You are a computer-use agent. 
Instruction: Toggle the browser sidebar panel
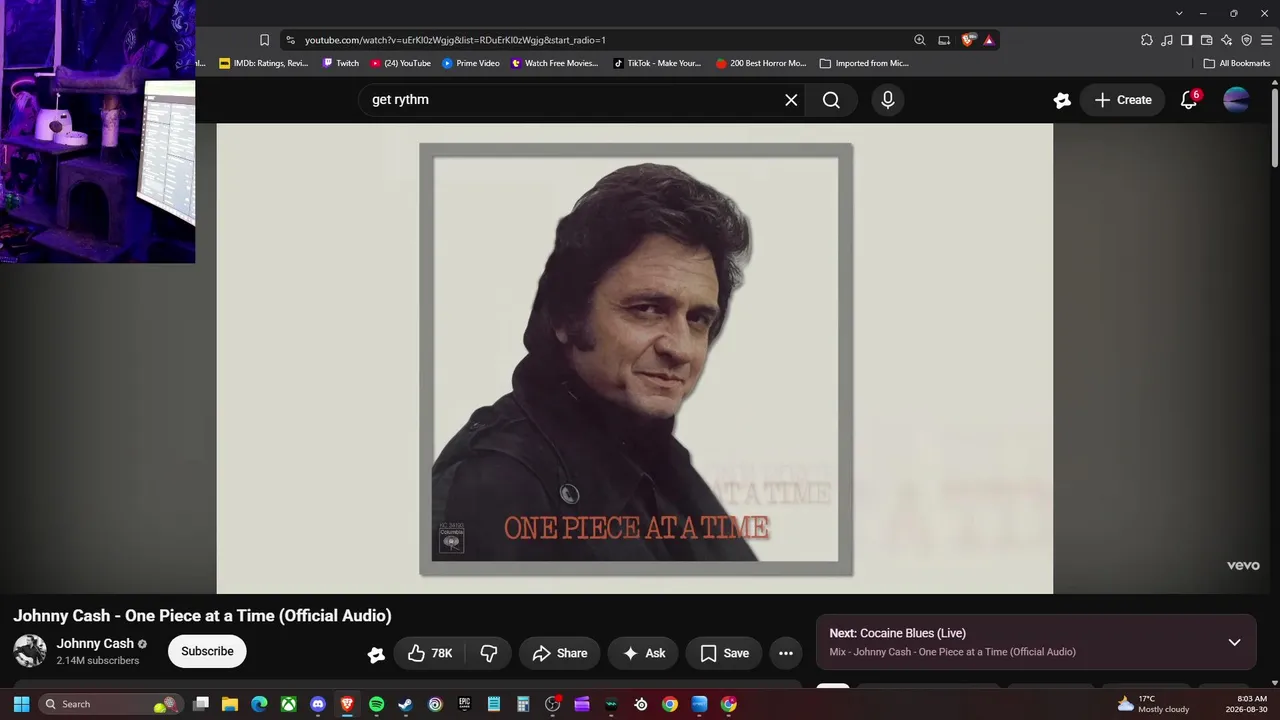point(1186,40)
